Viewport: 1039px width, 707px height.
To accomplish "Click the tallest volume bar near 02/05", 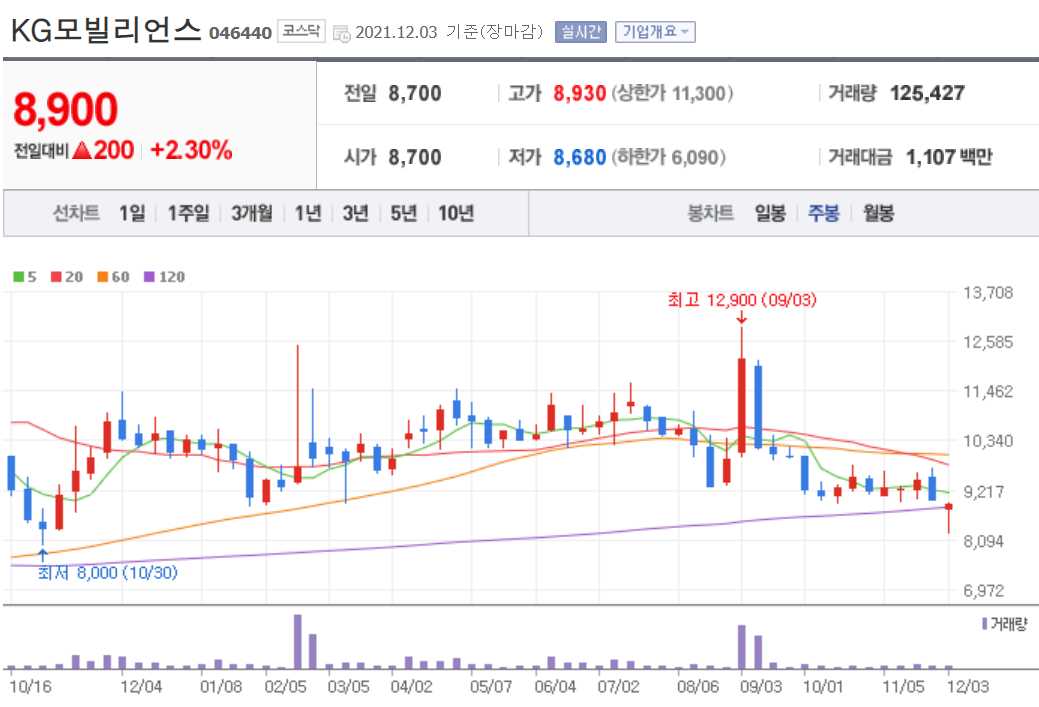I will (x=298, y=642).
